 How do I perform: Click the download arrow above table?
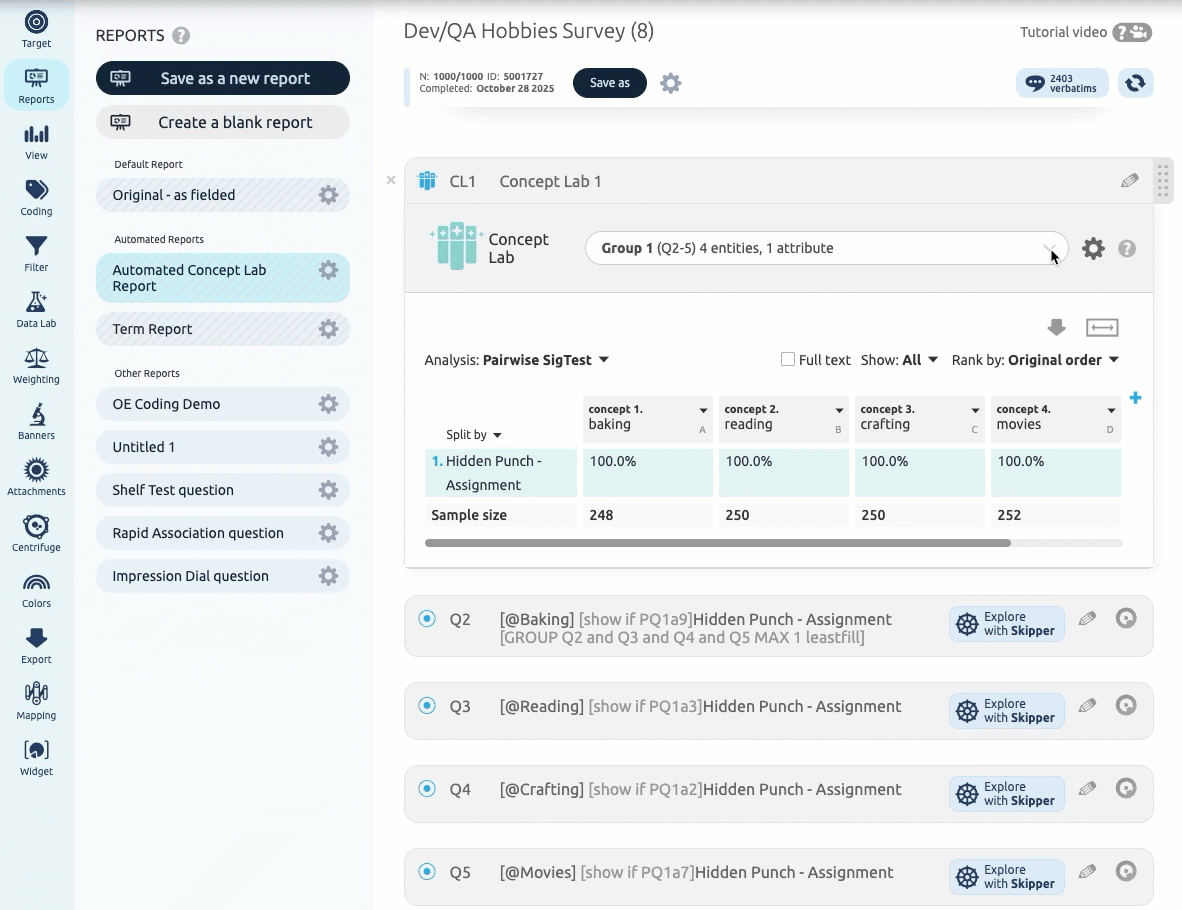coord(1056,328)
